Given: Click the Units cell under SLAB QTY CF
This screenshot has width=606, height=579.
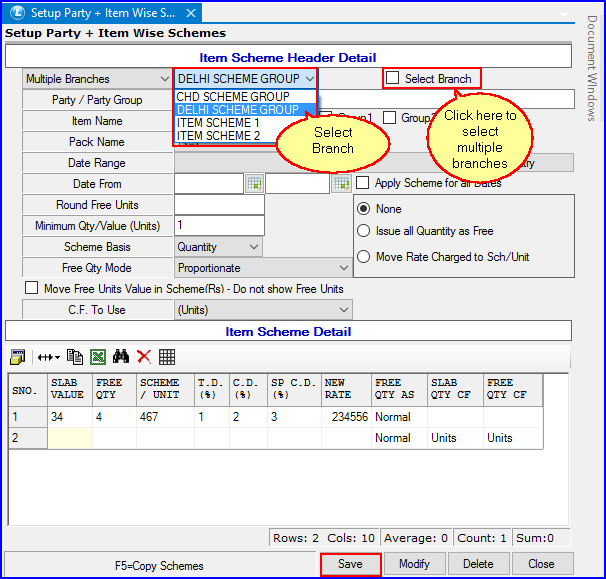Looking at the screenshot, I should 455,438.
